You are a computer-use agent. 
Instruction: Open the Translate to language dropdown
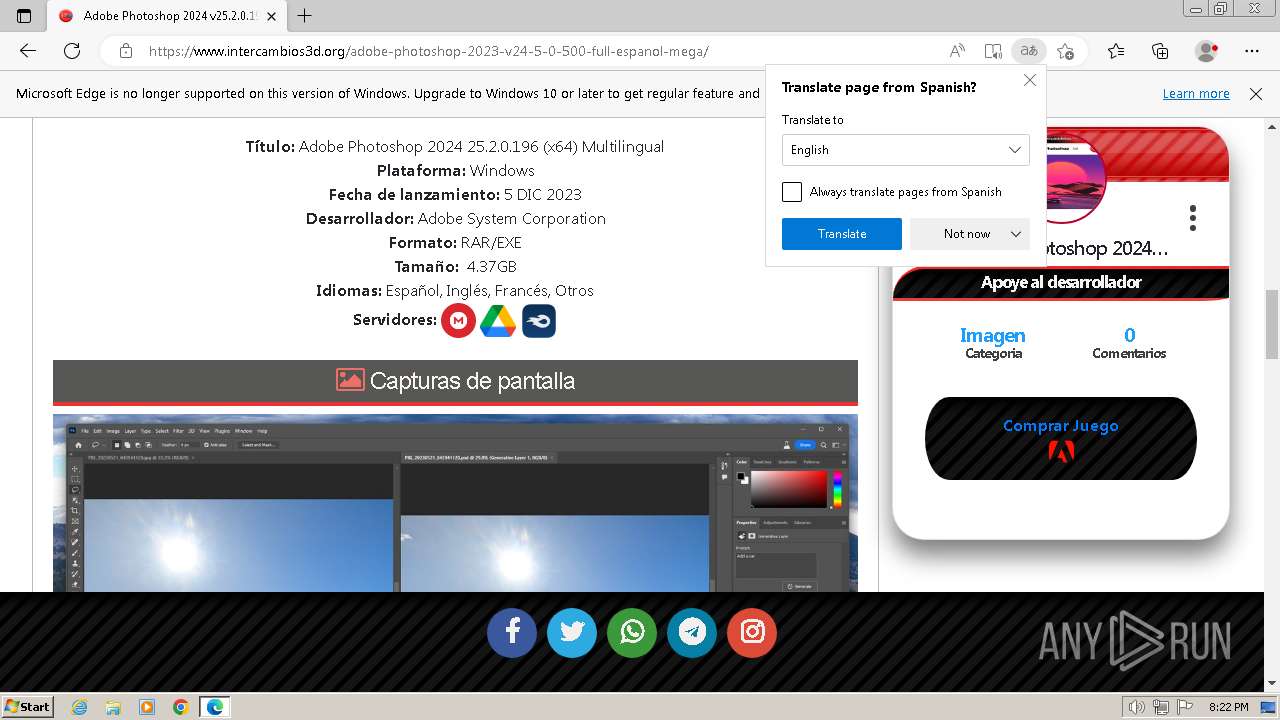click(906, 150)
